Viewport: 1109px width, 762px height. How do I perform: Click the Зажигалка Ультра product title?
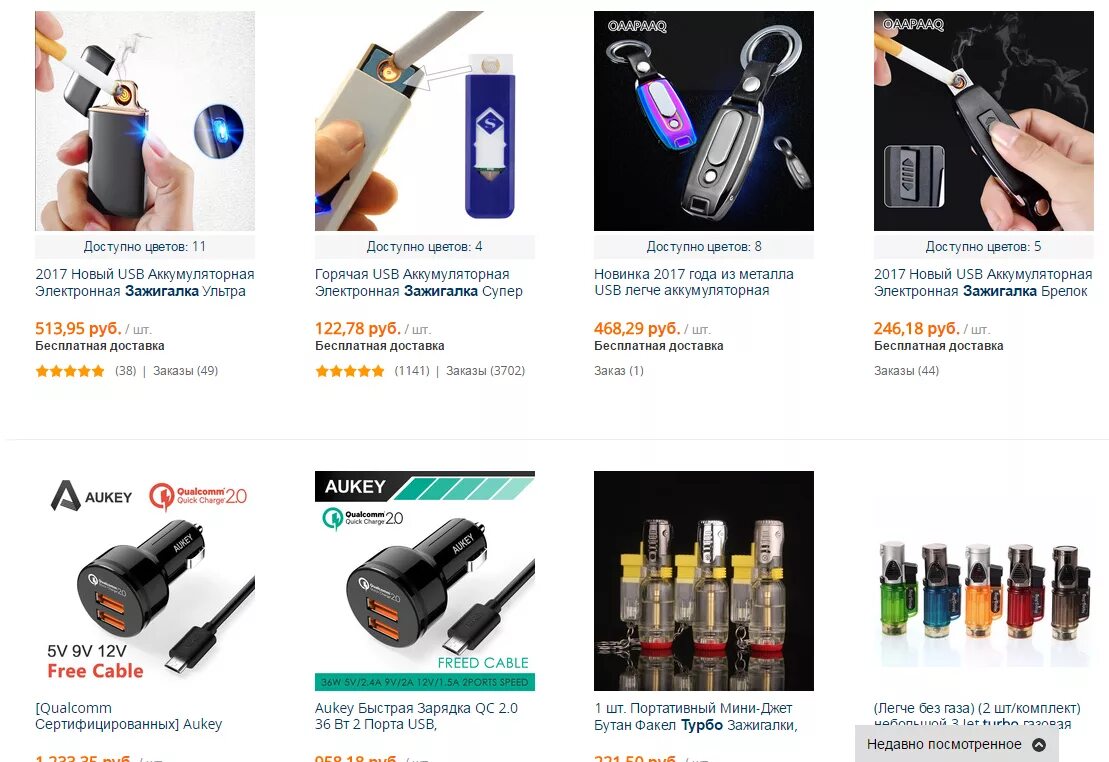click(x=145, y=282)
